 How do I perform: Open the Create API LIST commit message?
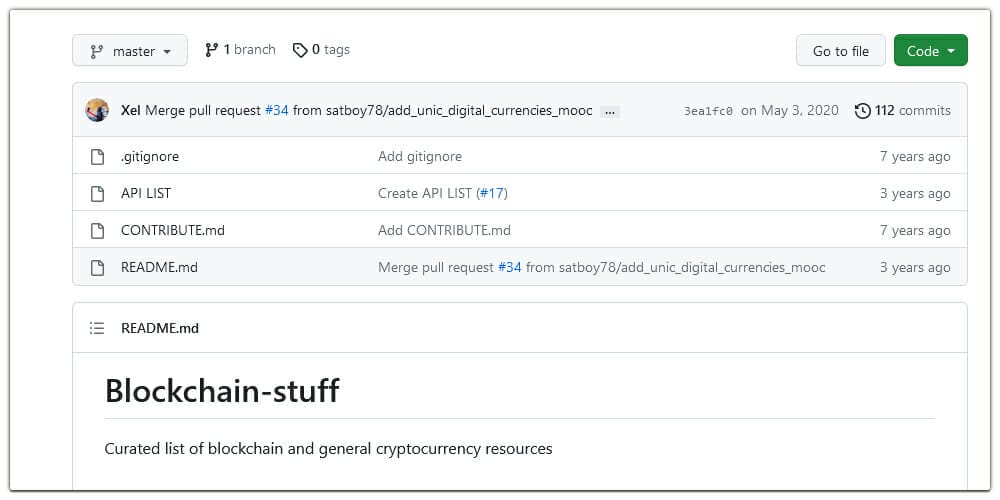point(425,193)
